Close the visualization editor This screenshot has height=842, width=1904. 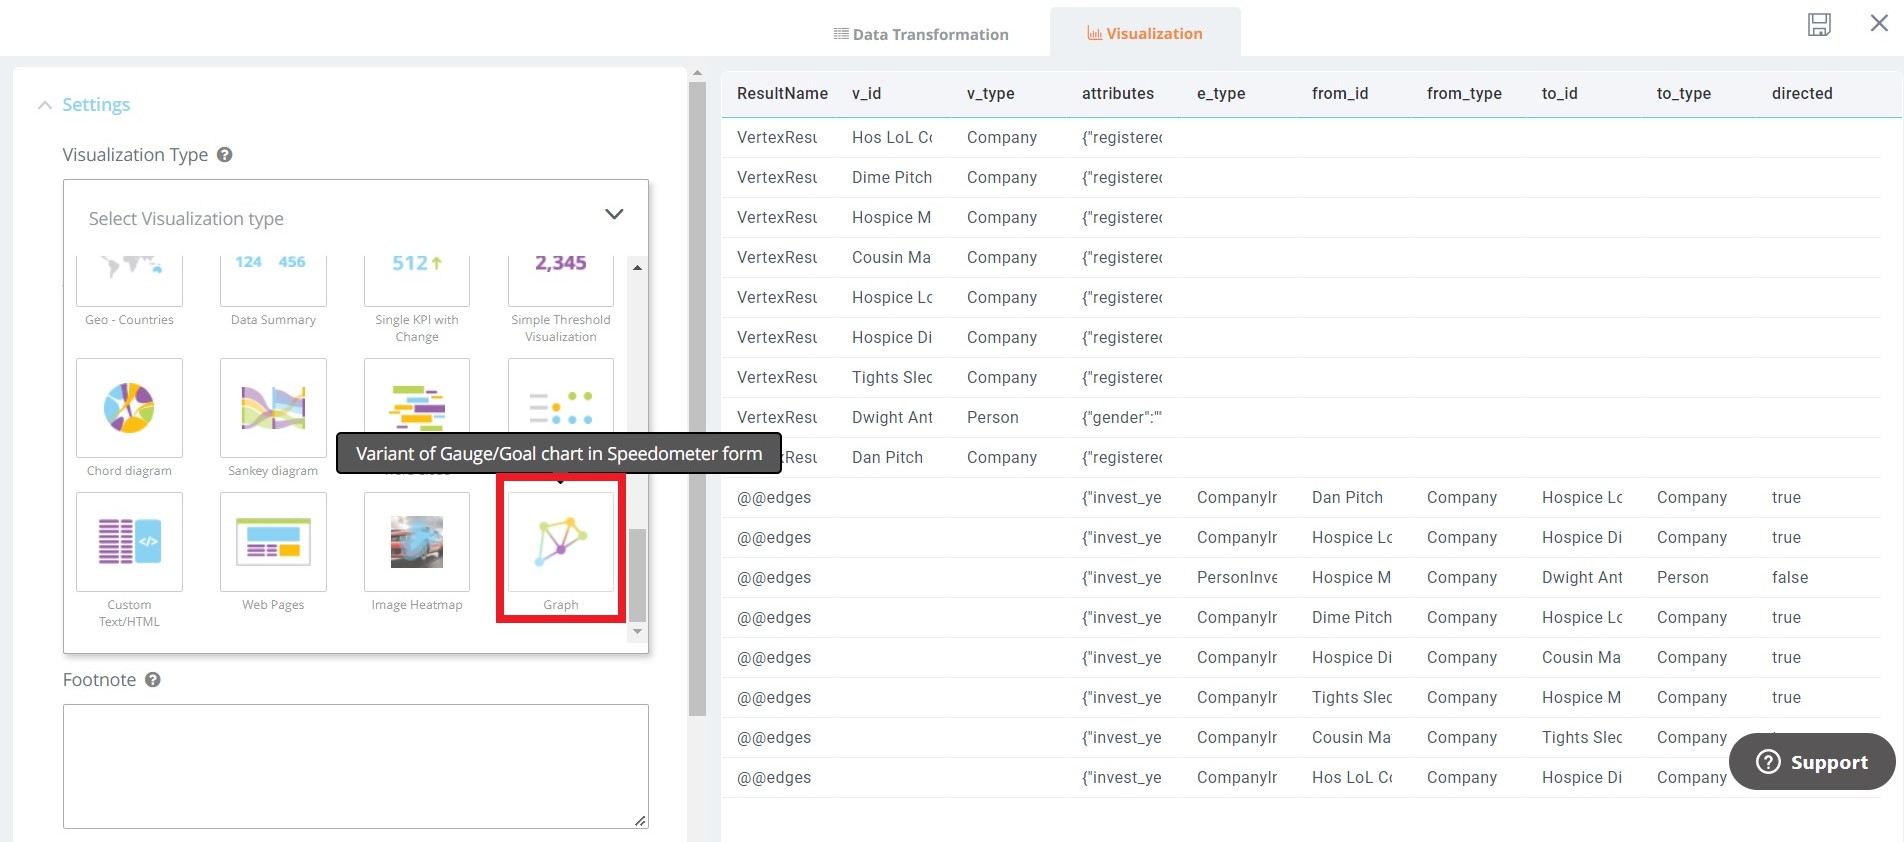click(1879, 24)
